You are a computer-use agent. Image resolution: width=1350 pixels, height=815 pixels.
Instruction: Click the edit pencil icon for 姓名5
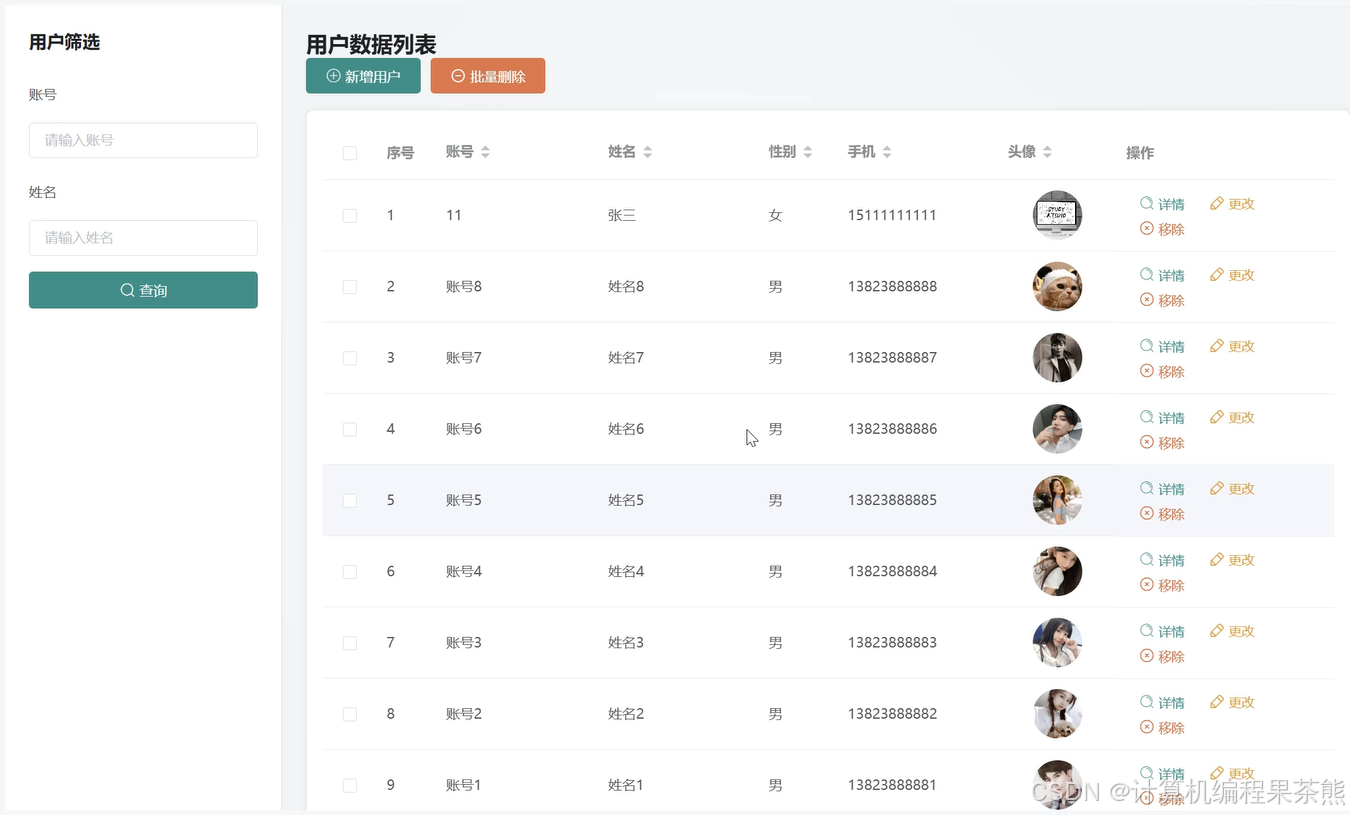tap(1218, 488)
